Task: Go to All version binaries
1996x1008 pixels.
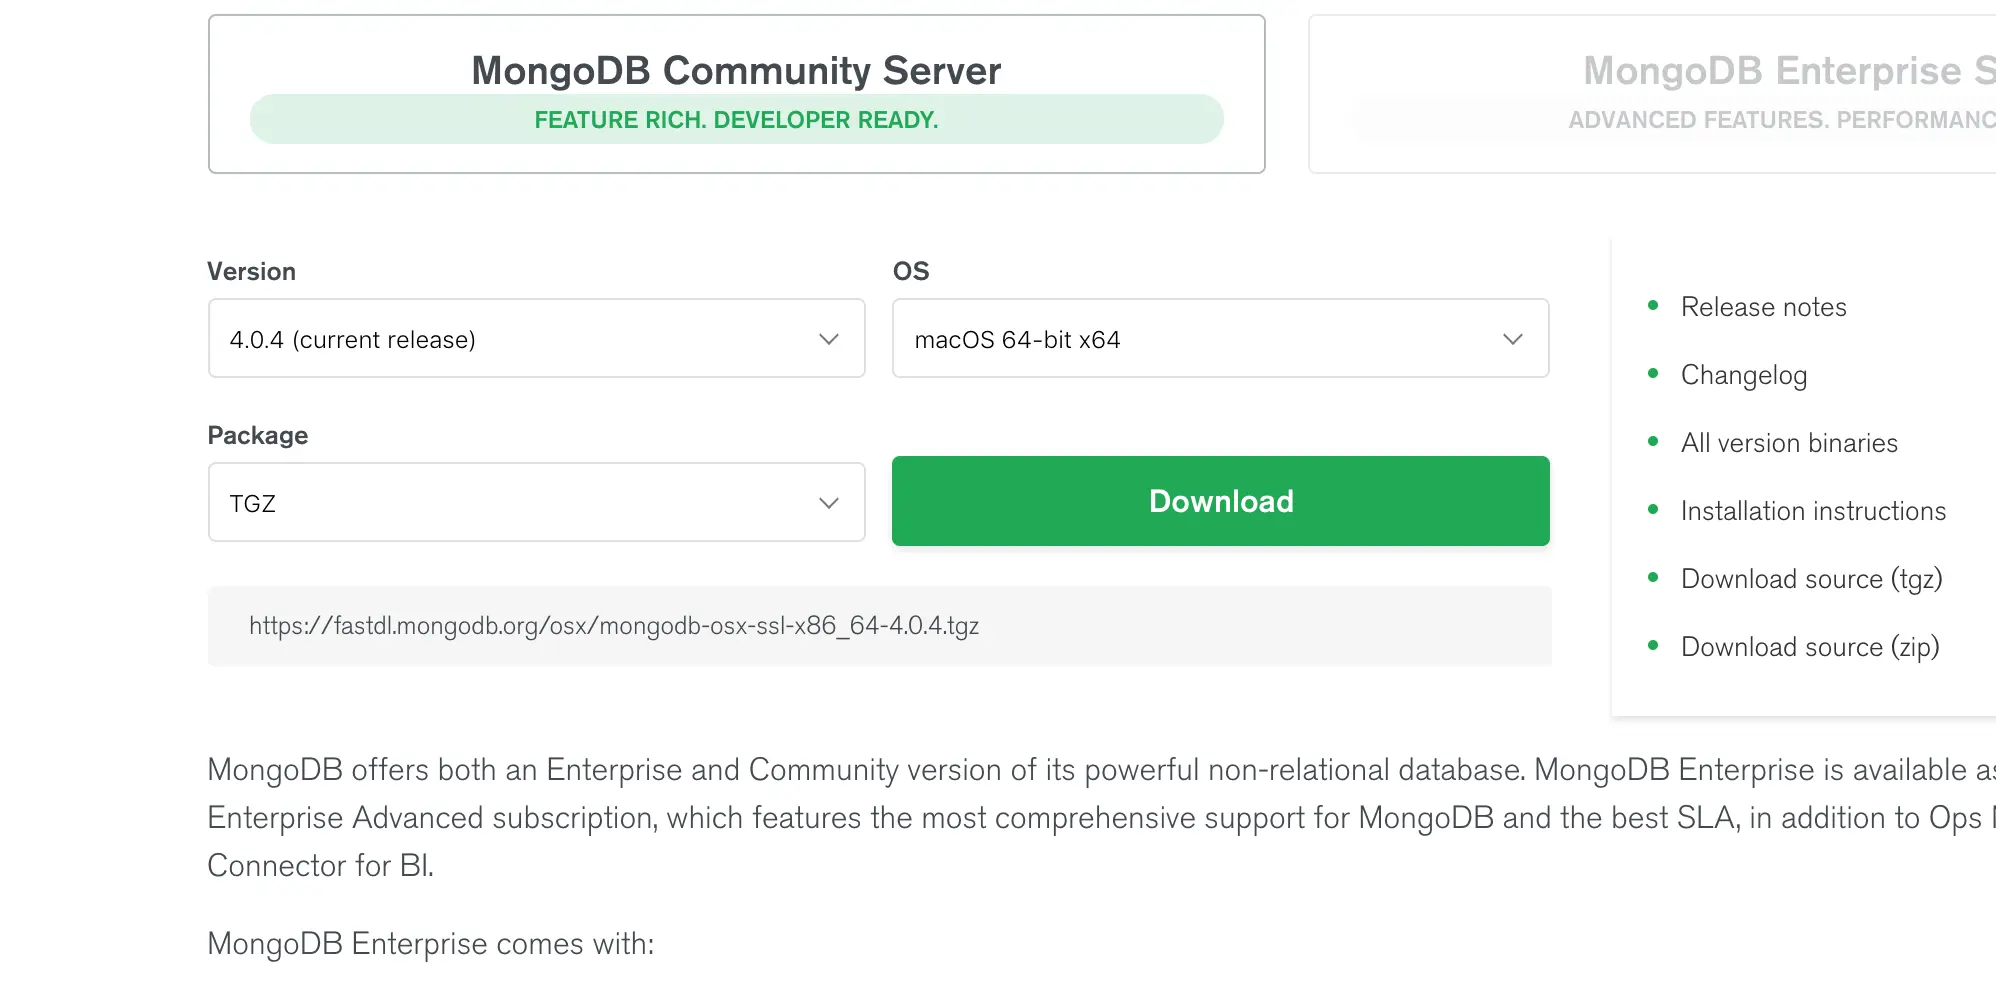Action: coord(1789,443)
